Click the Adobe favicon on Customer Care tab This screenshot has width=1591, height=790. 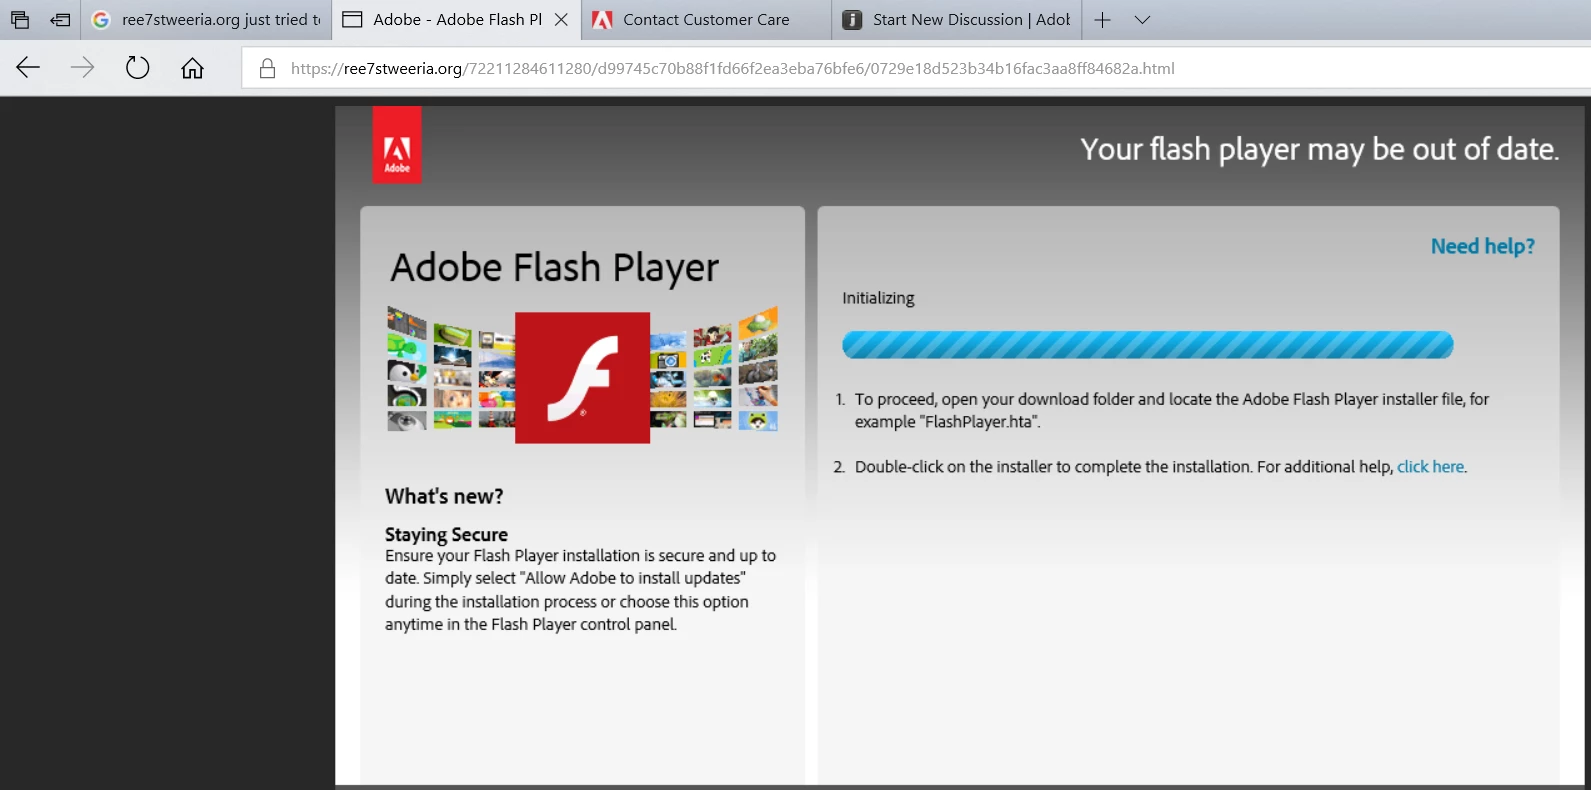602,19
